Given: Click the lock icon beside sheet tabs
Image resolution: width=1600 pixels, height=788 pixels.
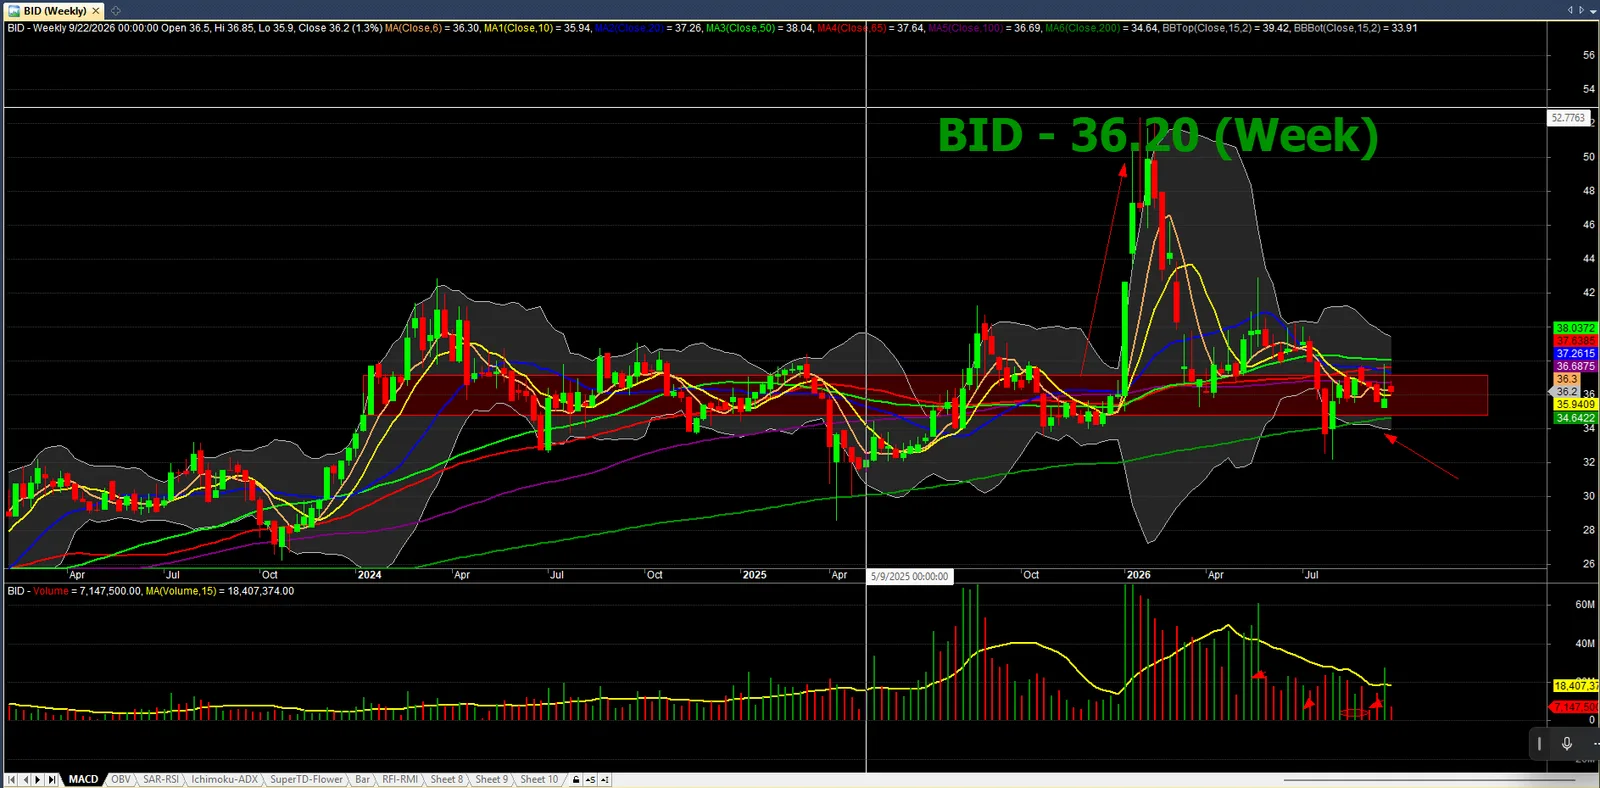Looking at the screenshot, I should click(x=576, y=780).
